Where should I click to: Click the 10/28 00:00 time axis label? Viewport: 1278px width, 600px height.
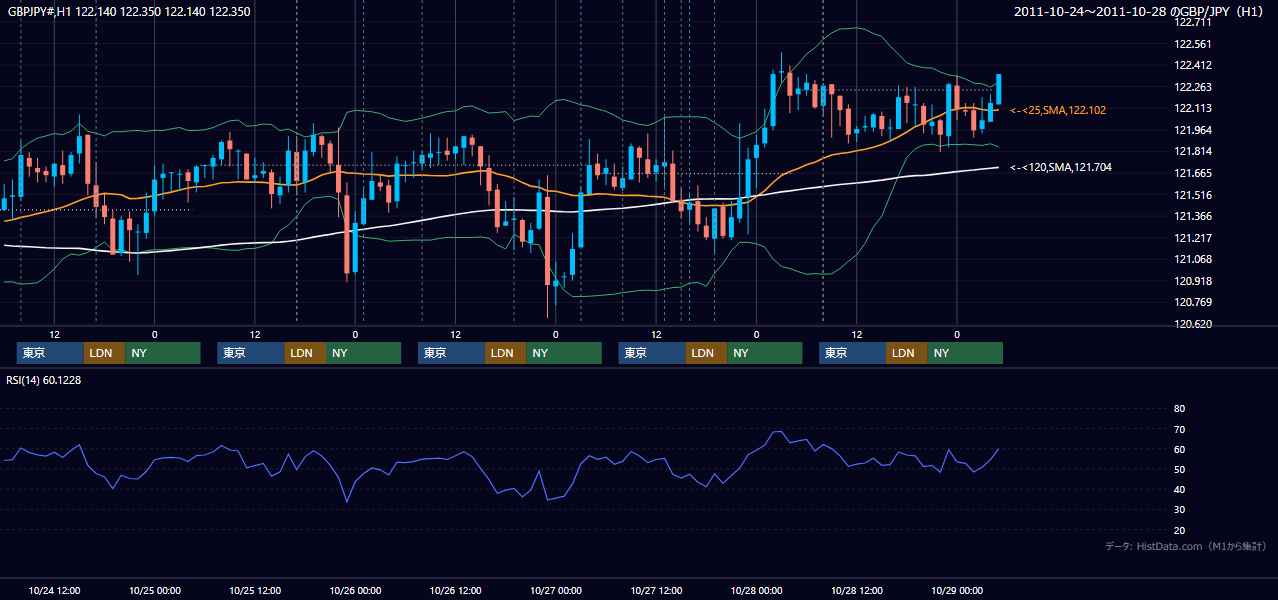pos(756,590)
